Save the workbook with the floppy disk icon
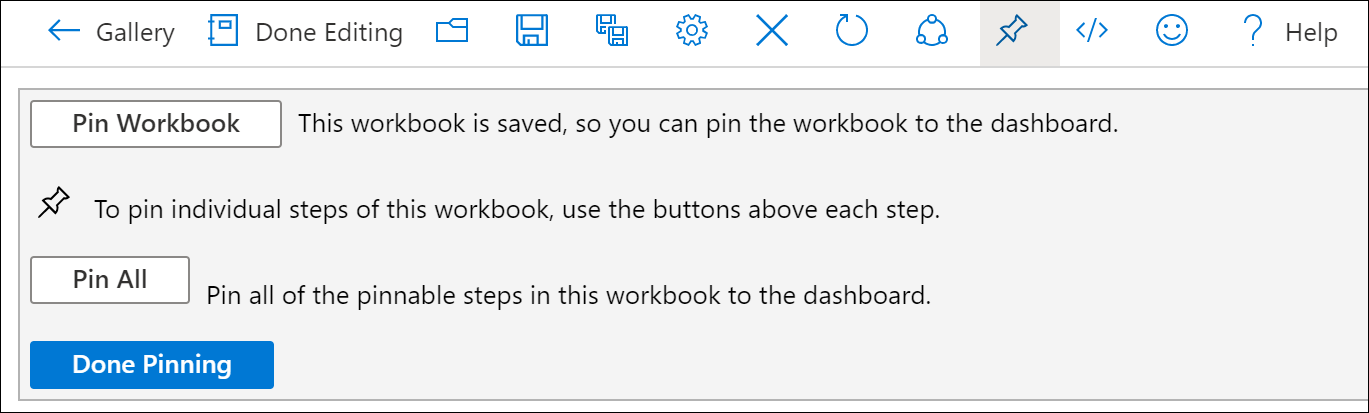Viewport: 1369px width, 413px height. click(532, 32)
